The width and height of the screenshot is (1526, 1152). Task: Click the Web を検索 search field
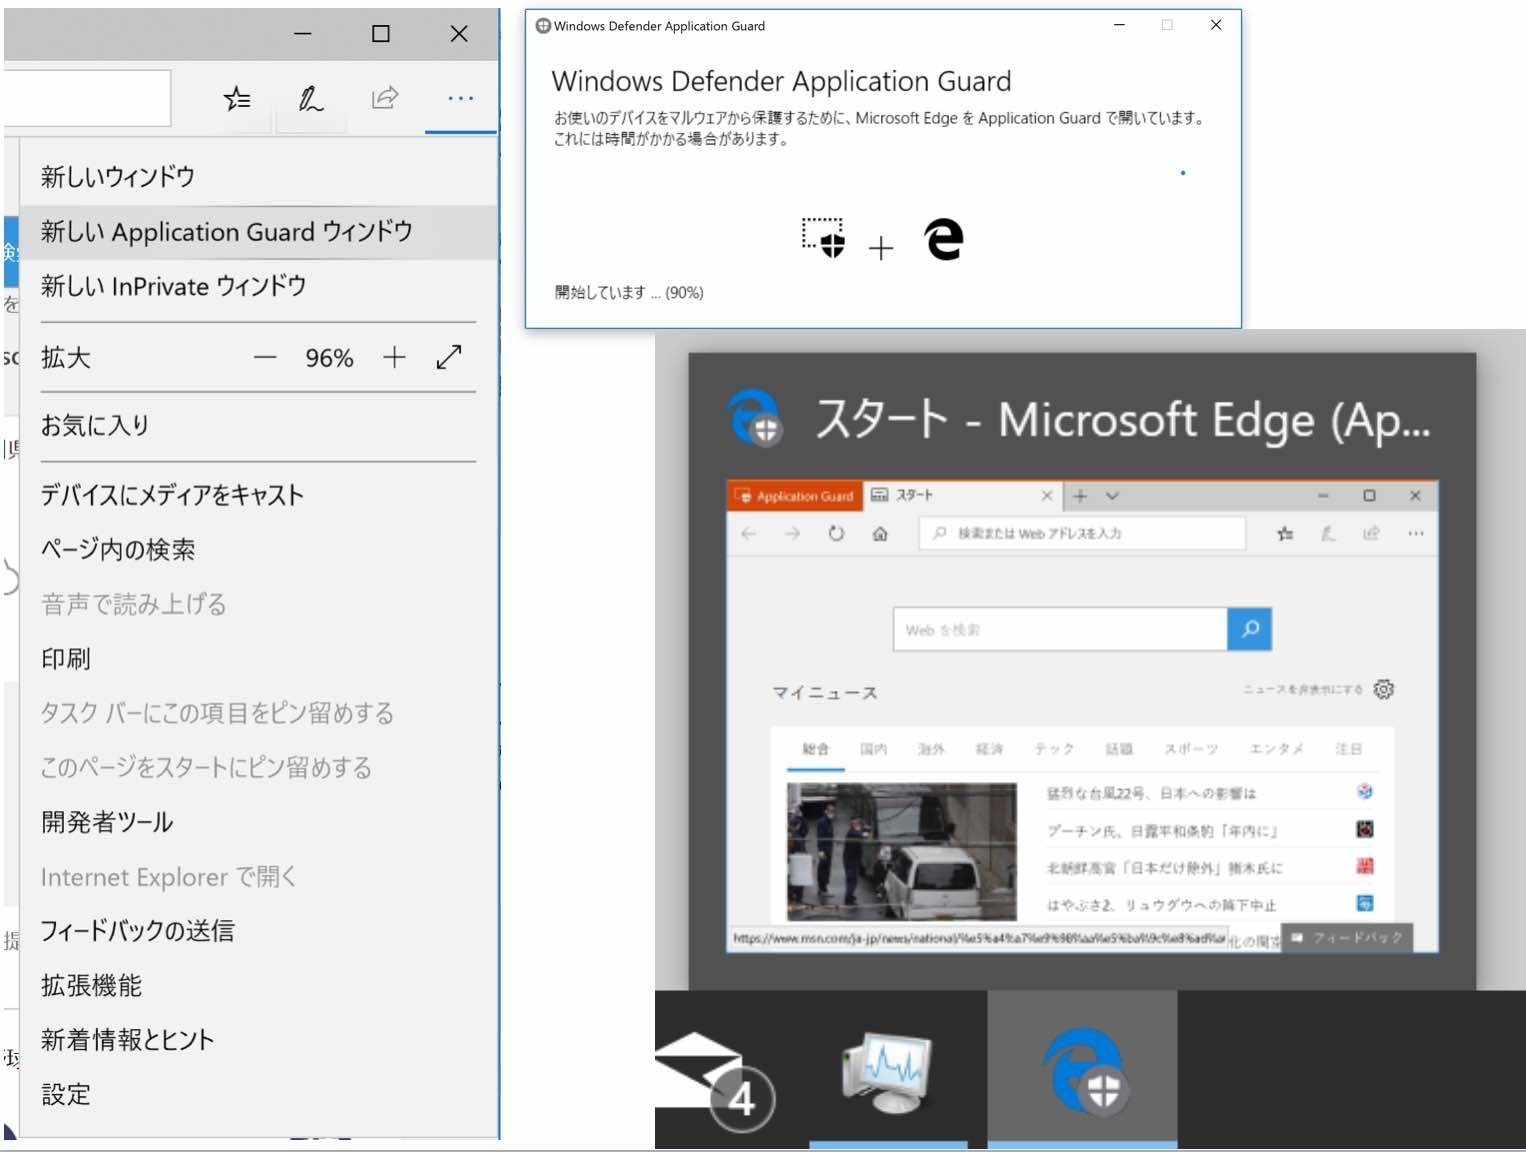click(1060, 629)
